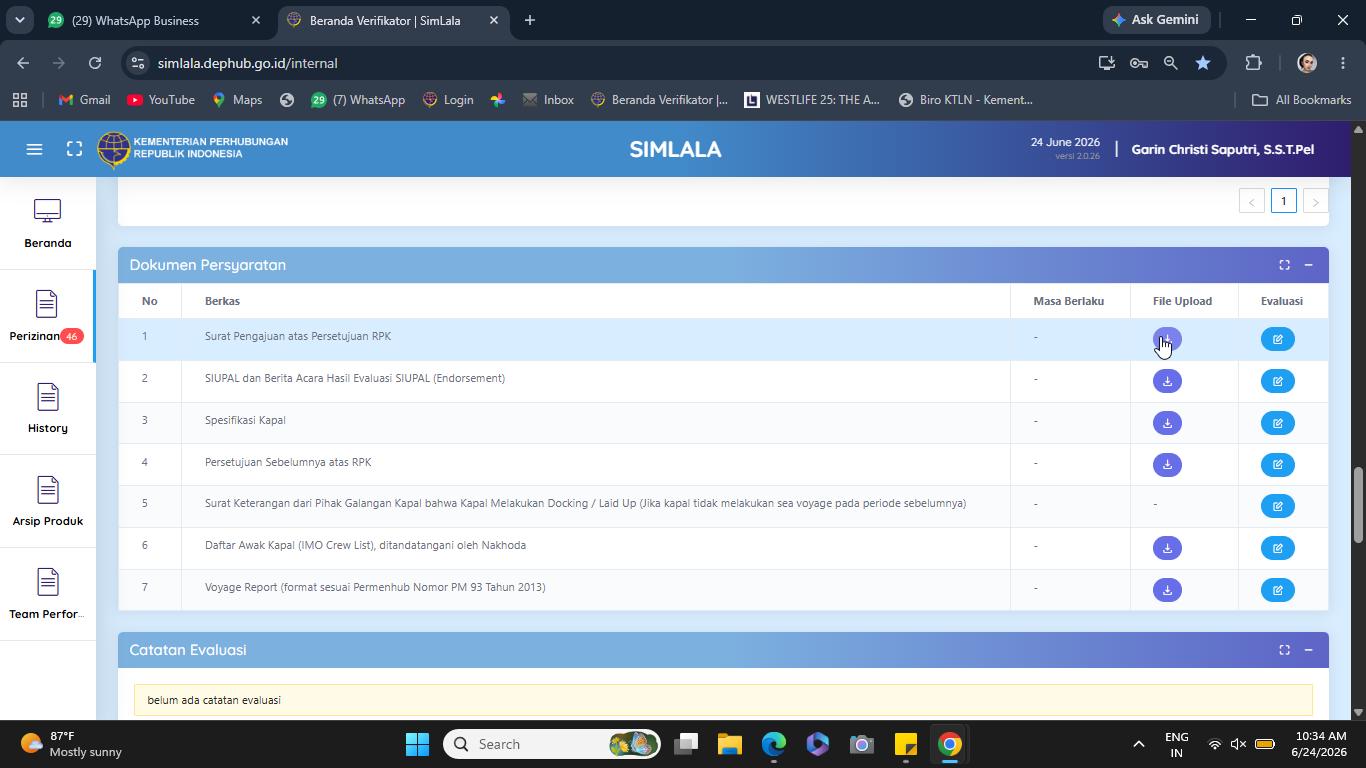The image size is (1366, 768).
Task: Evaluate Daftar Awak Kapal row
Action: 1277,548
